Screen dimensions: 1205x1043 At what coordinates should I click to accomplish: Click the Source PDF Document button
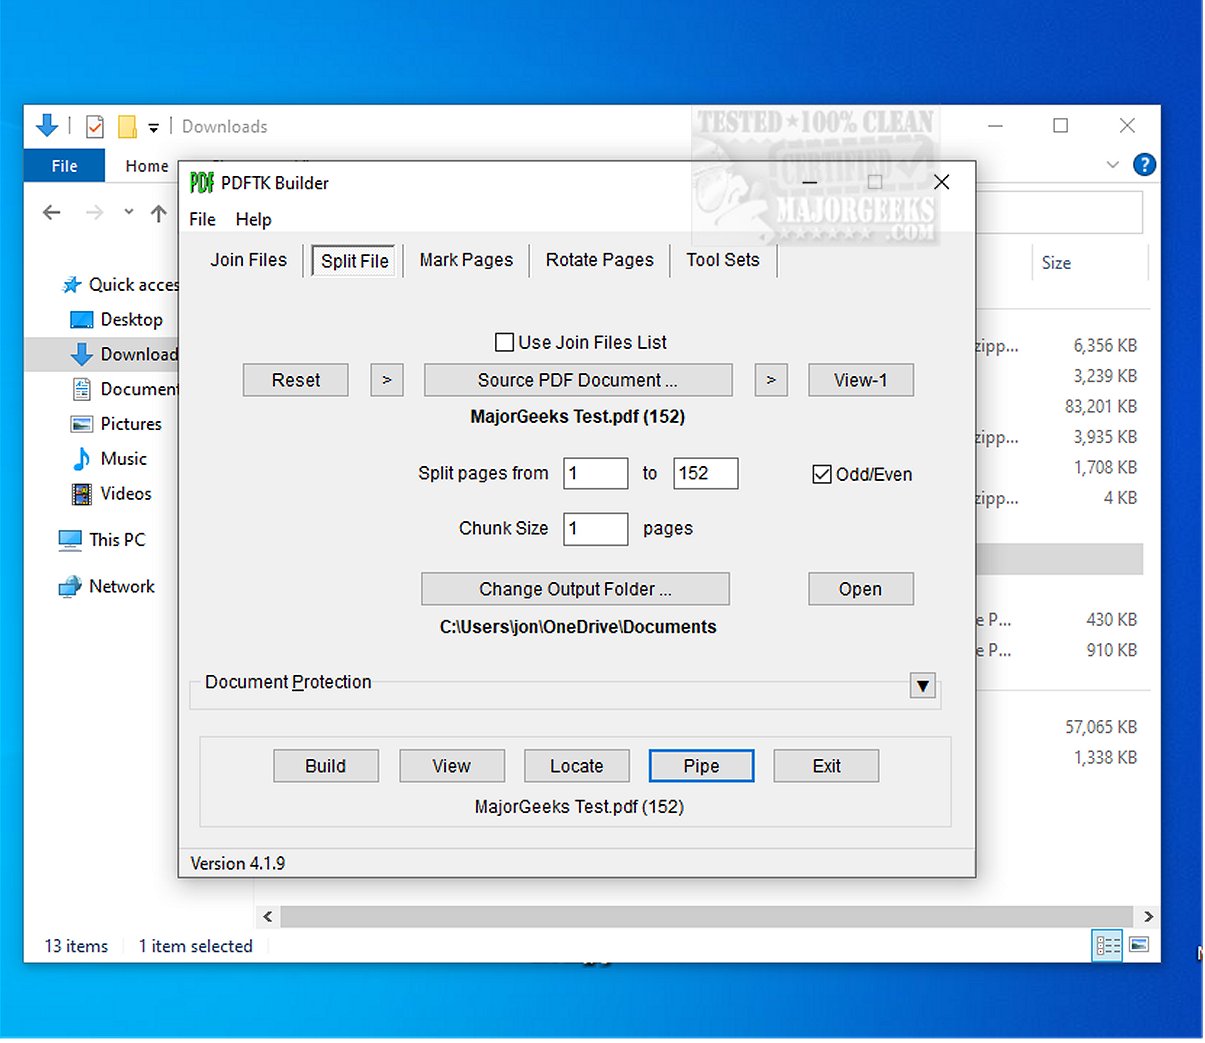tap(577, 381)
